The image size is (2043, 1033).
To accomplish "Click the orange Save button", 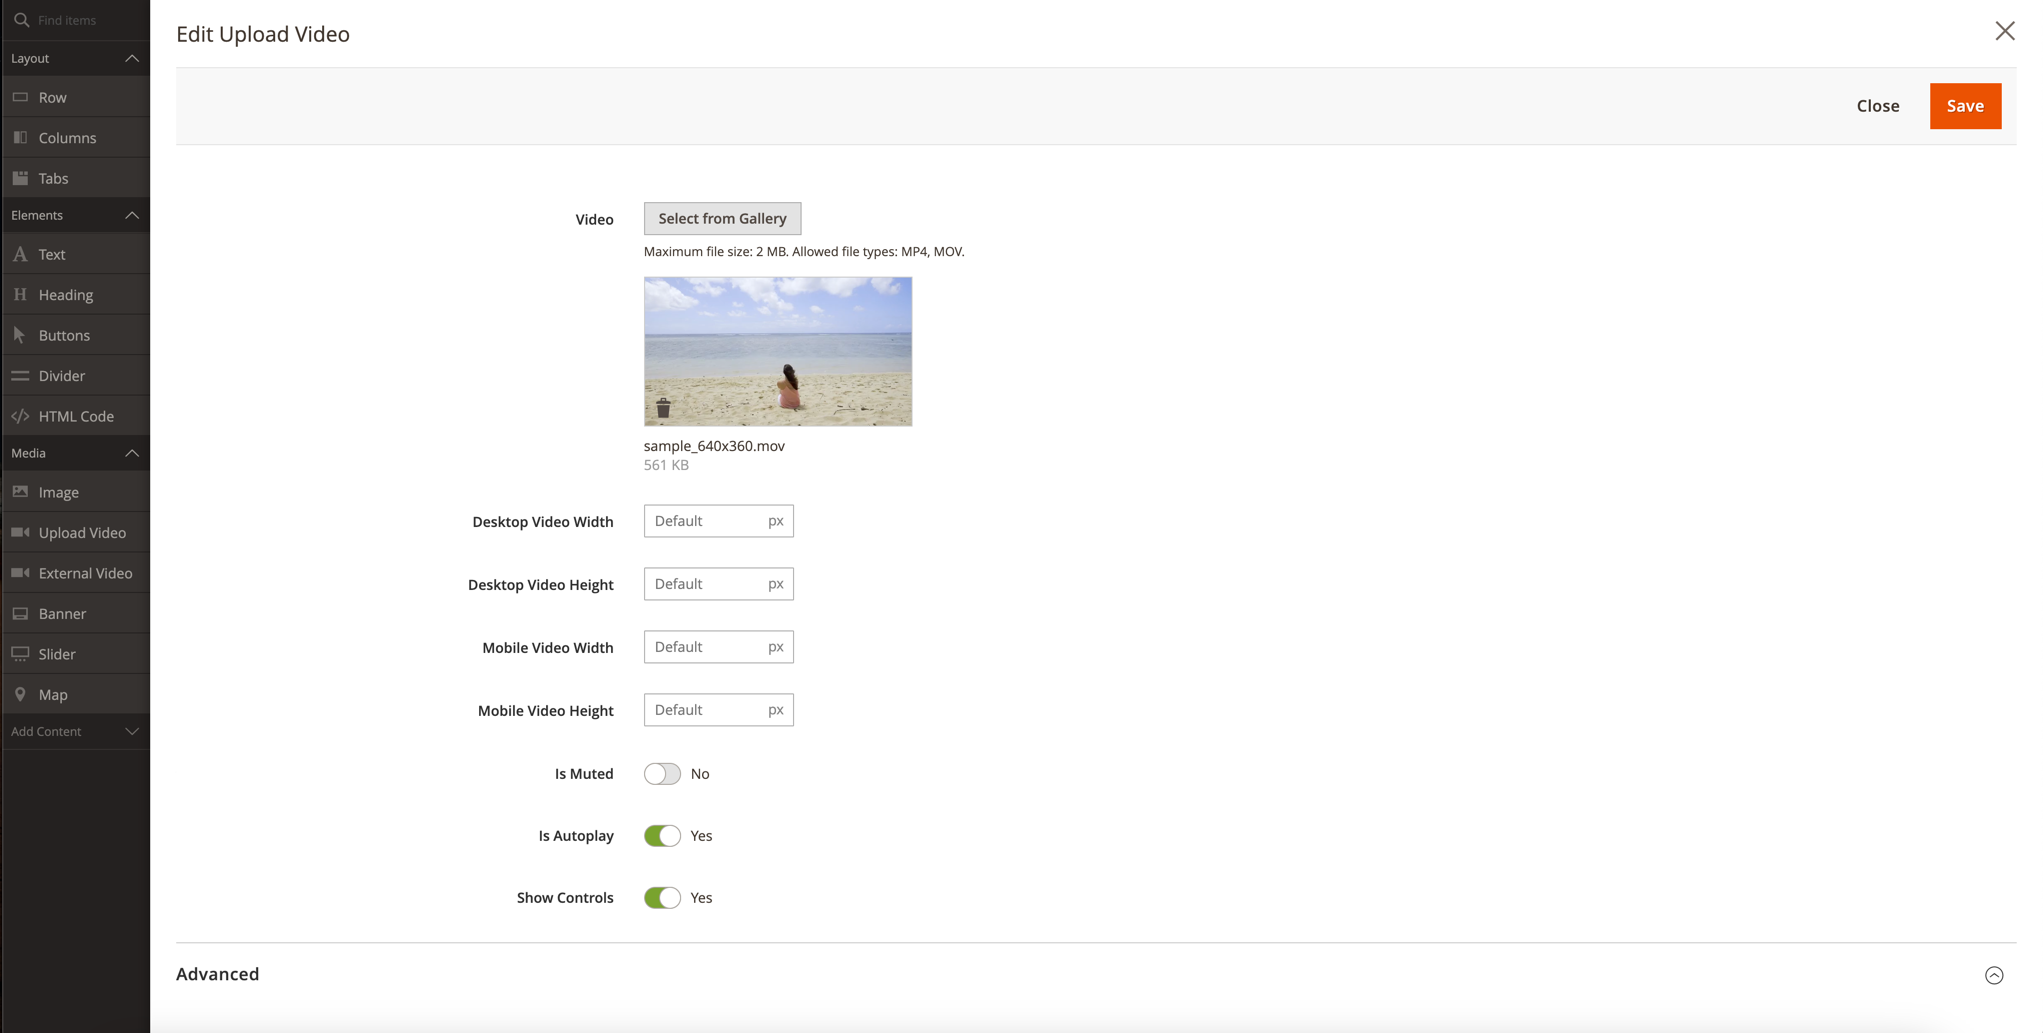I will (x=1965, y=106).
